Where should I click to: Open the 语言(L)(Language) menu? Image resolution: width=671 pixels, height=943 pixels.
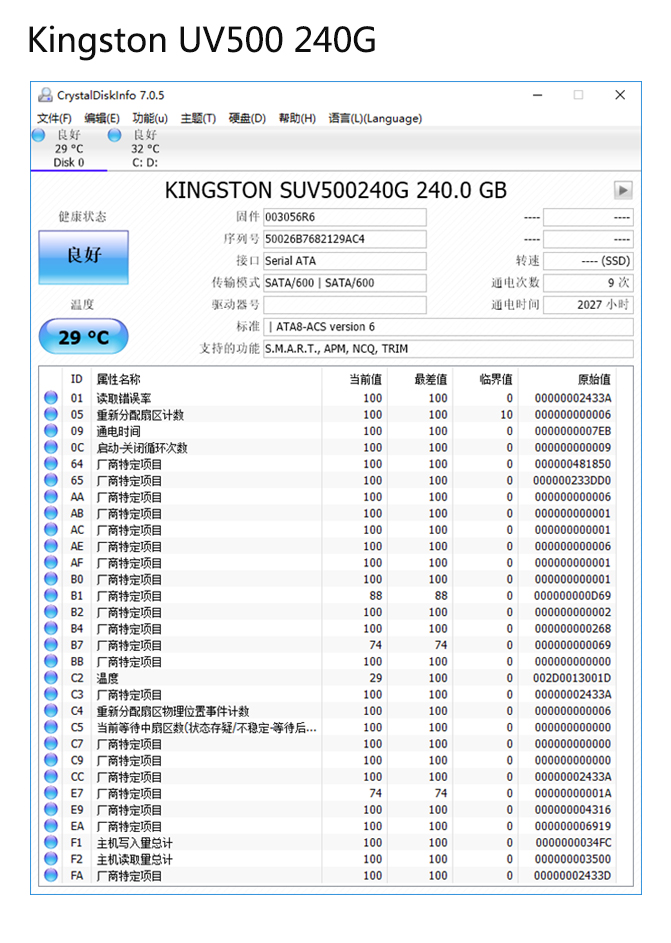(375, 118)
